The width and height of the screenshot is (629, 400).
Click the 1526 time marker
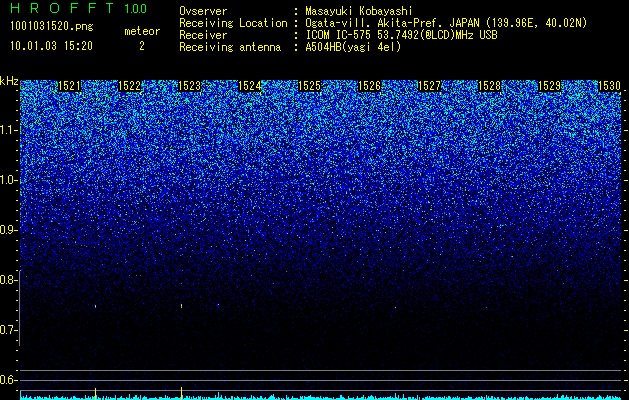point(369,86)
